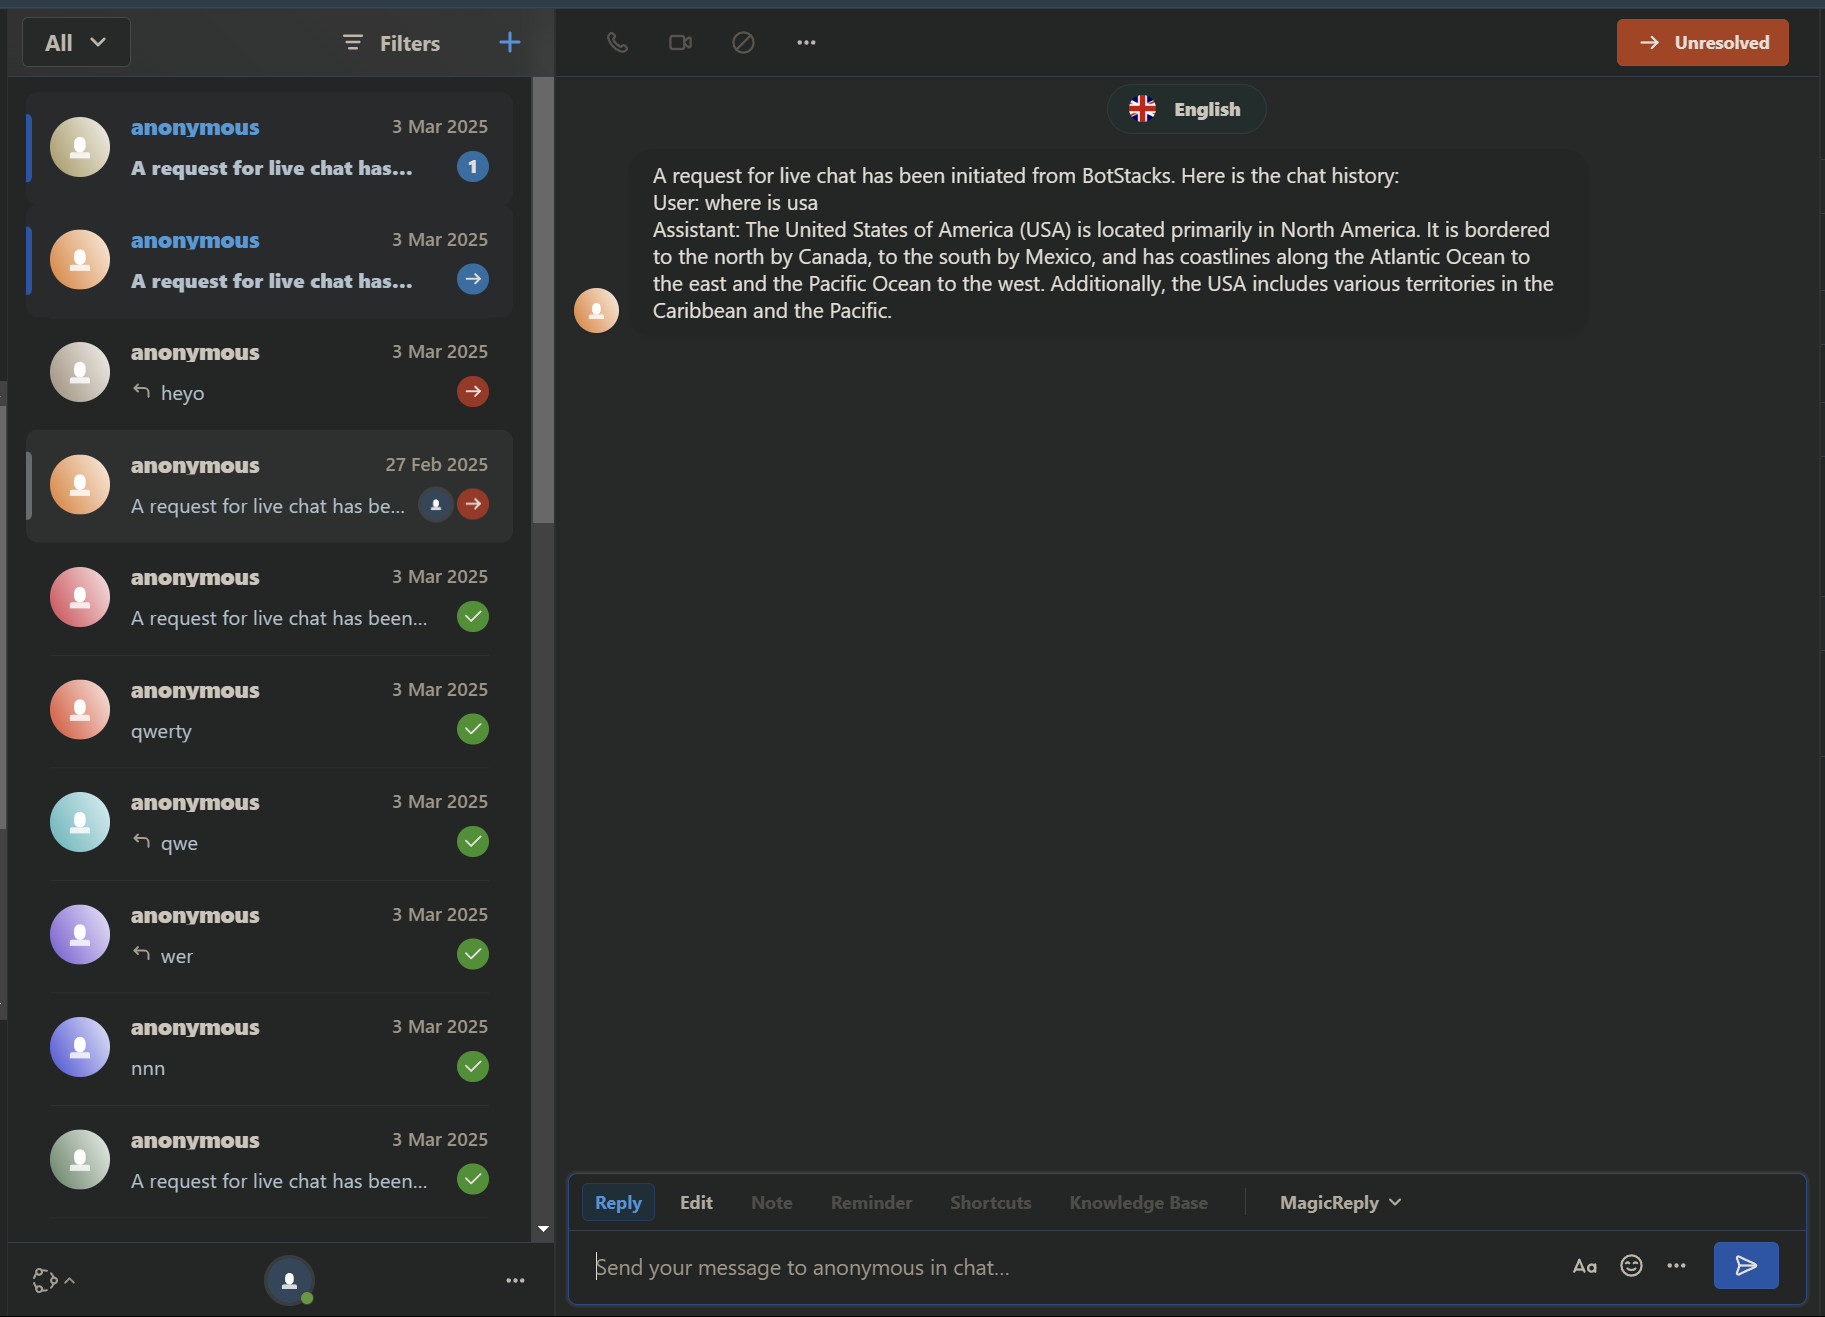Select the Reply tab

618,1202
